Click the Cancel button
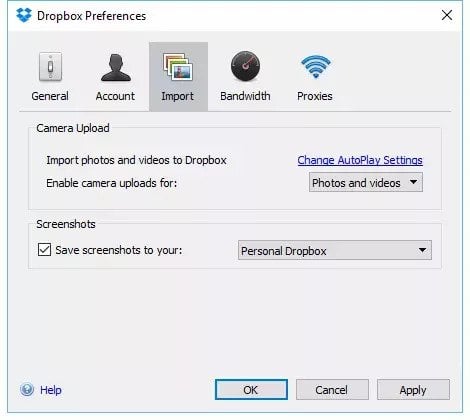470x420 pixels. tap(332, 389)
